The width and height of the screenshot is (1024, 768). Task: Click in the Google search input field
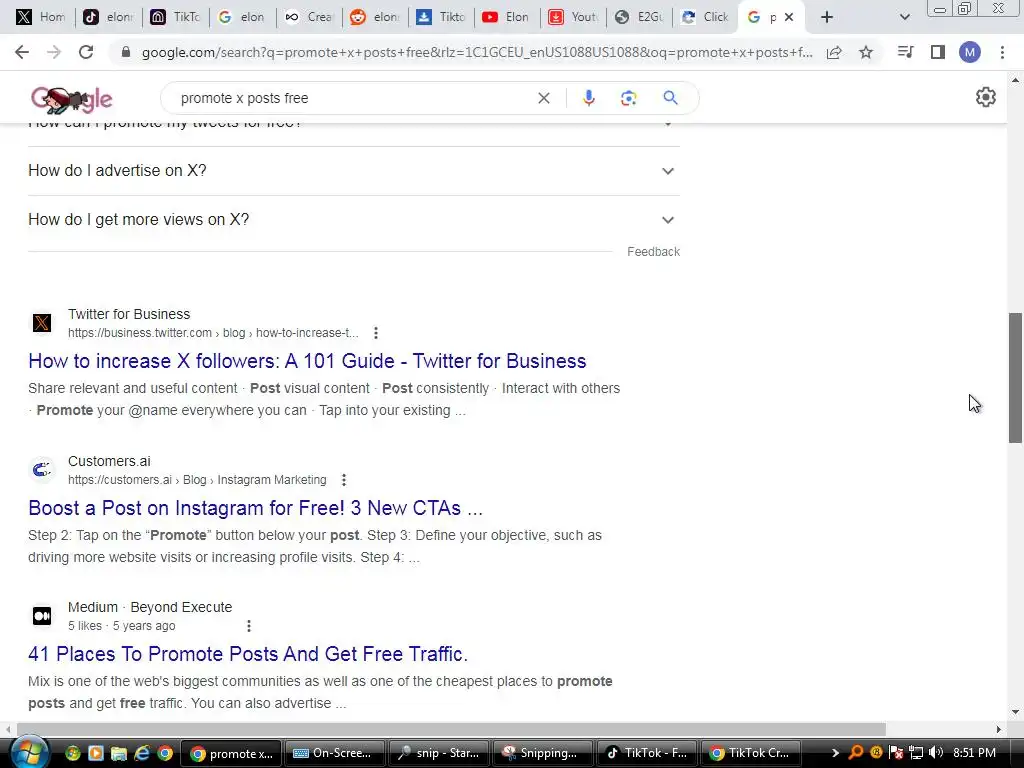pyautogui.click(x=353, y=98)
